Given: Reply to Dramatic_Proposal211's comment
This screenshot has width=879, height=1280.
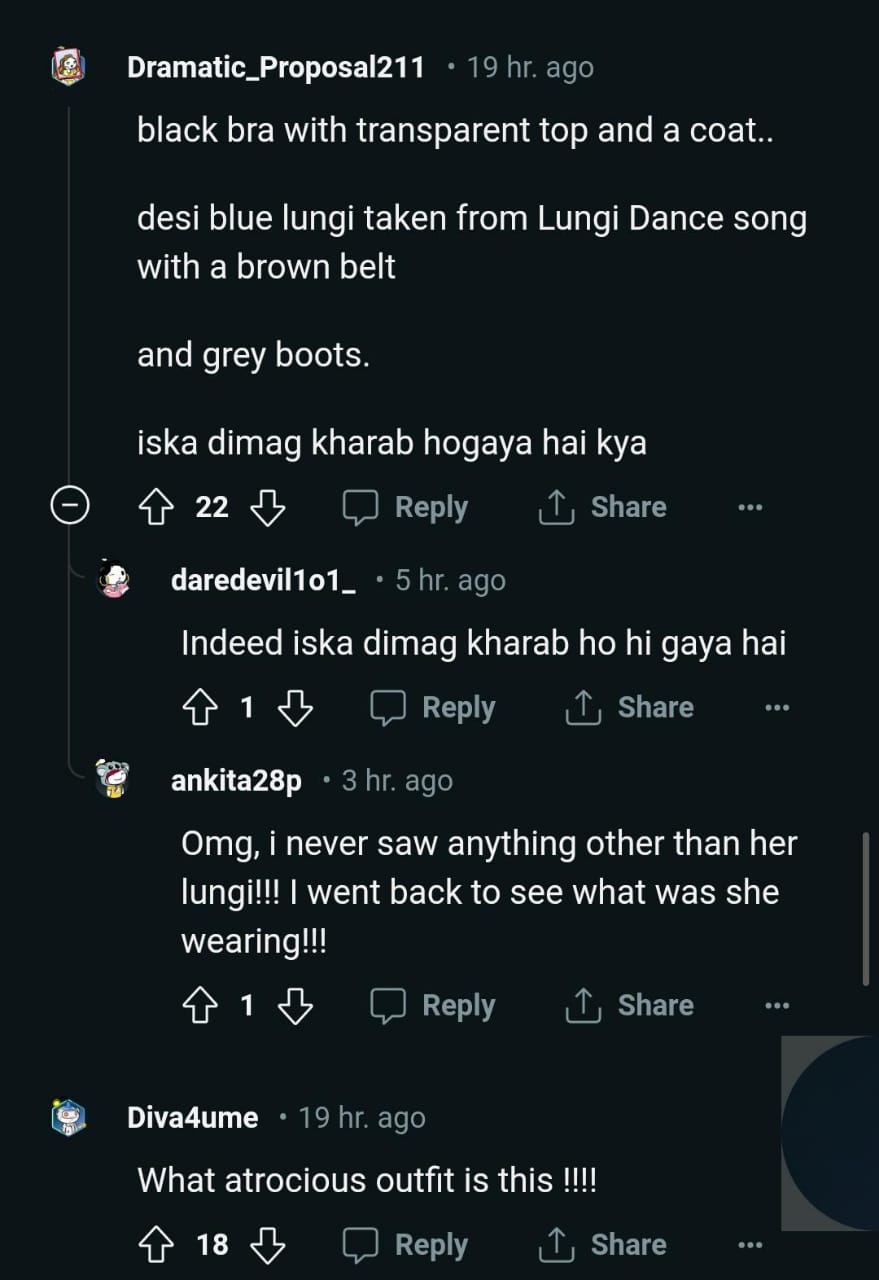Looking at the screenshot, I should pos(406,508).
